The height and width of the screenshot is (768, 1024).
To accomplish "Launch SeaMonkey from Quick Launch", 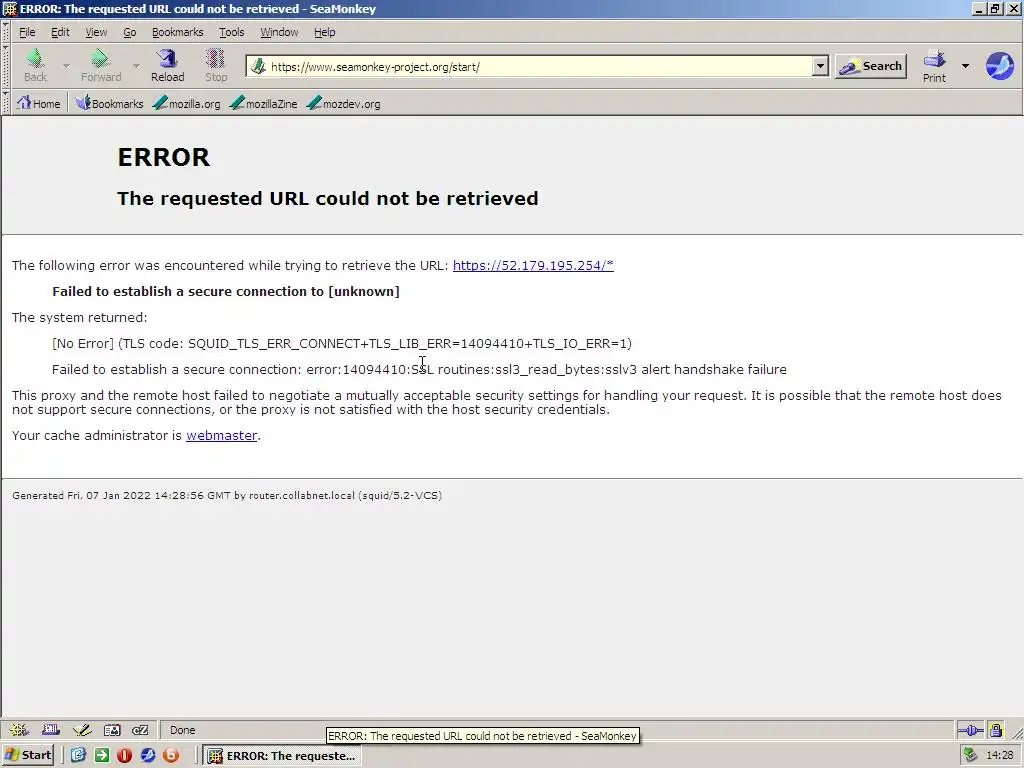I will coord(148,756).
